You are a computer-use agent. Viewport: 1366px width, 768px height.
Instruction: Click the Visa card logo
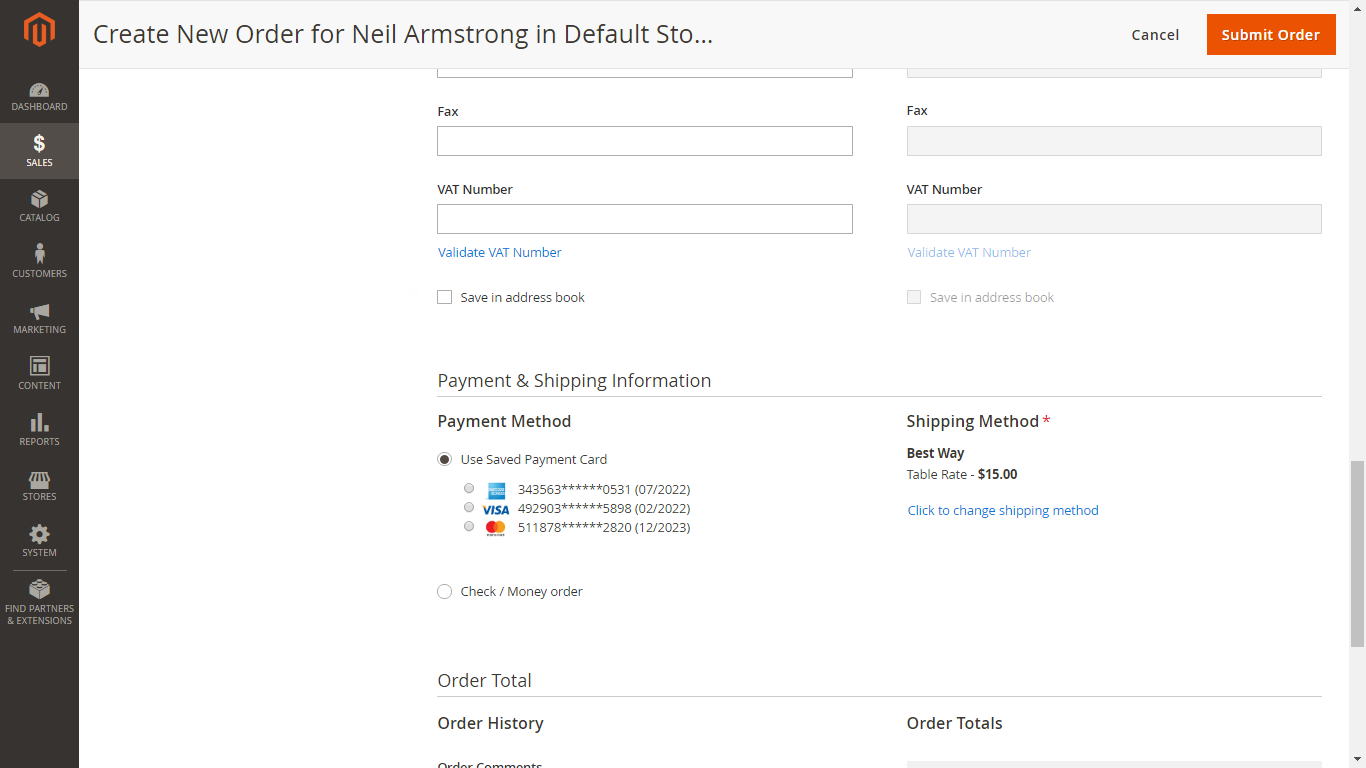pyautogui.click(x=496, y=509)
